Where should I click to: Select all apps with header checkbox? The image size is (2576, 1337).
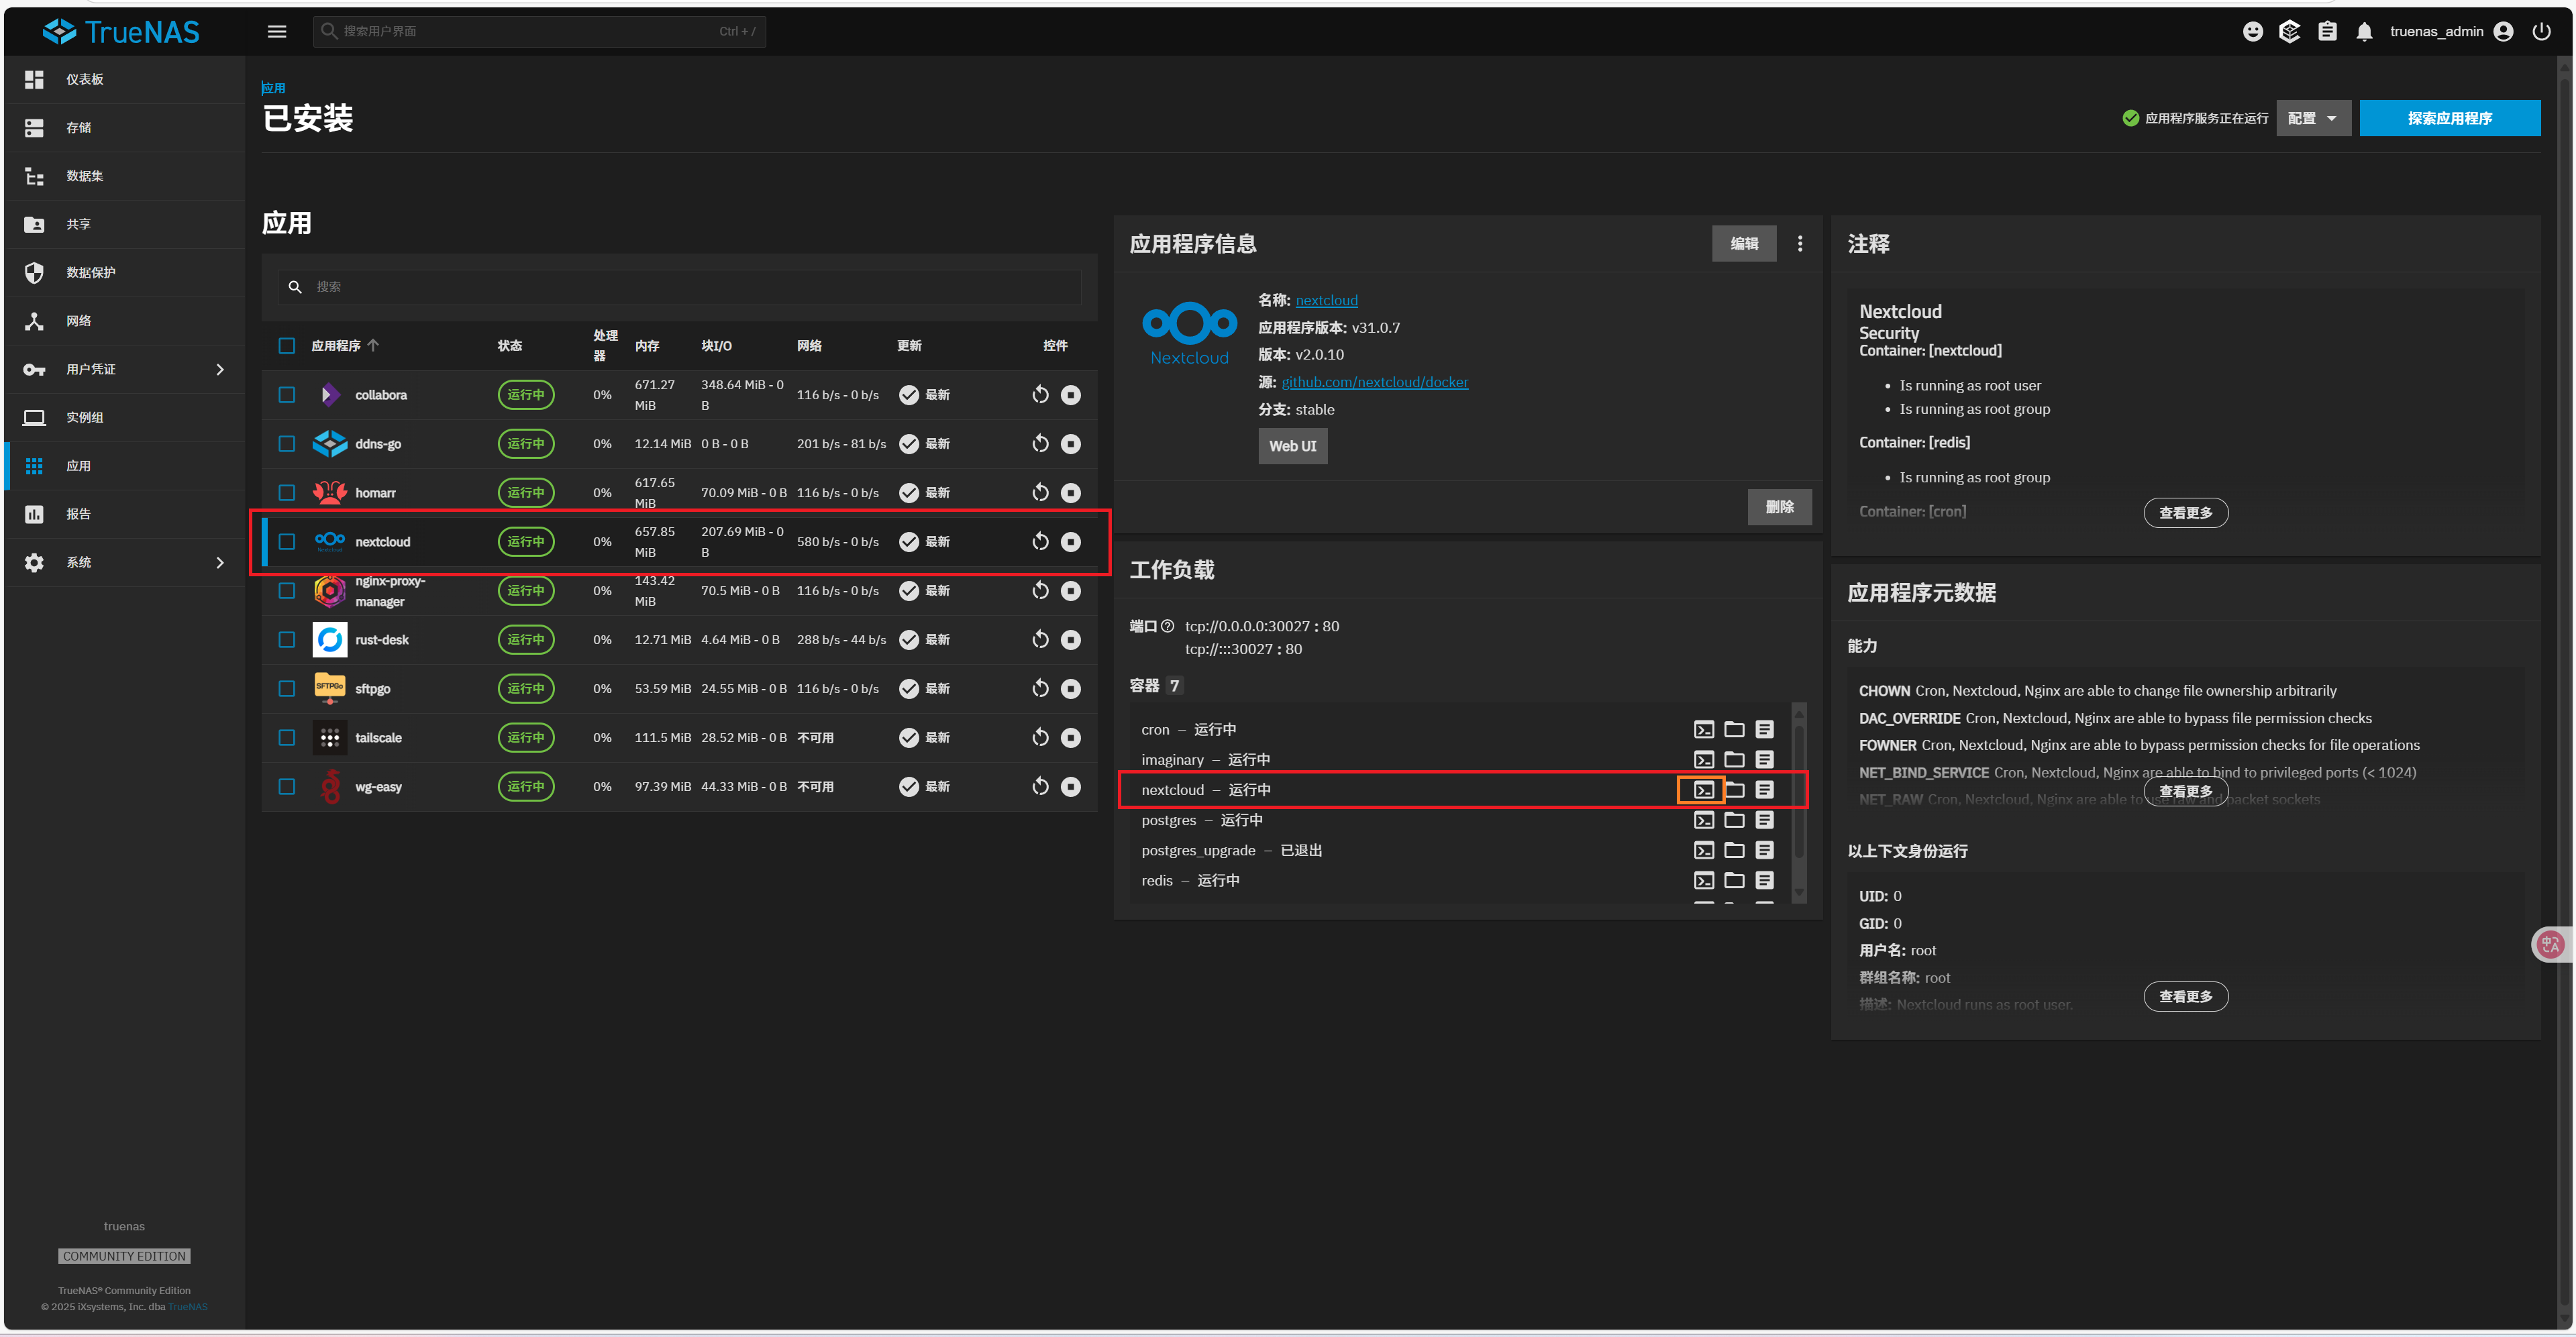tap(287, 346)
